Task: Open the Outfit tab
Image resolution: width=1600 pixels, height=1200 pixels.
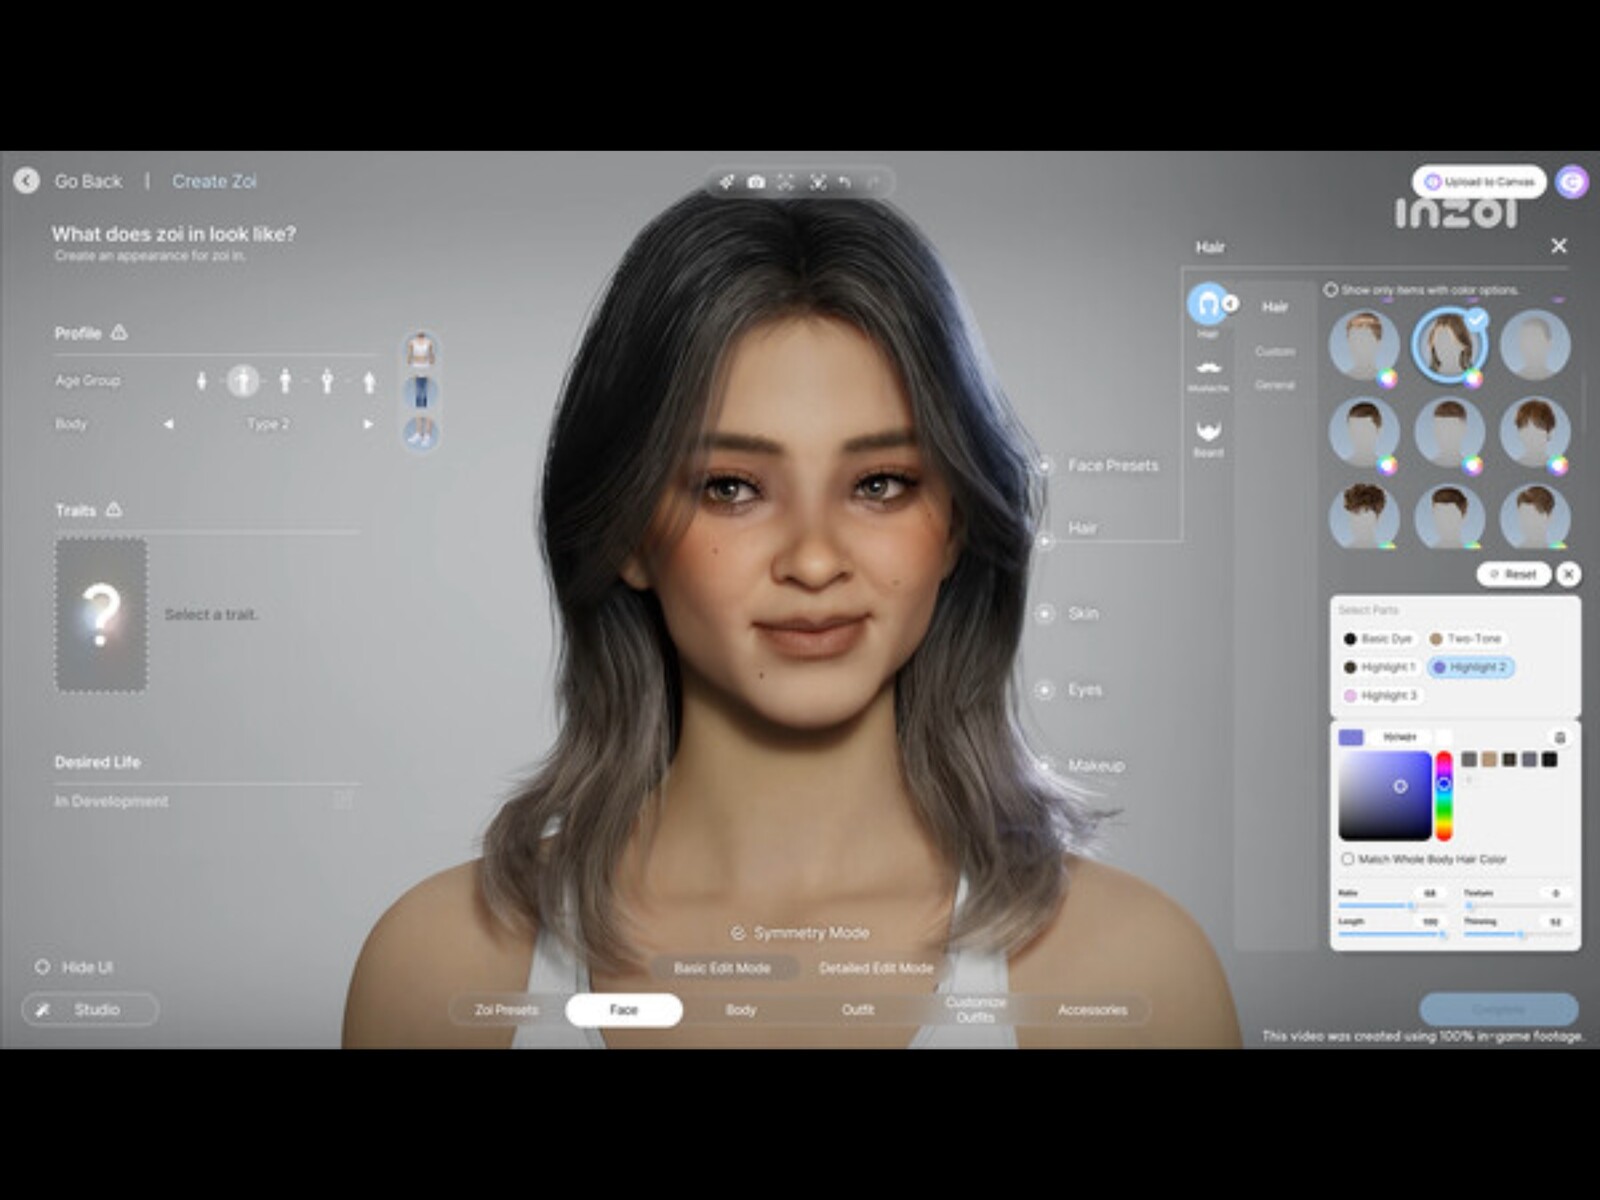Action: (858, 1010)
